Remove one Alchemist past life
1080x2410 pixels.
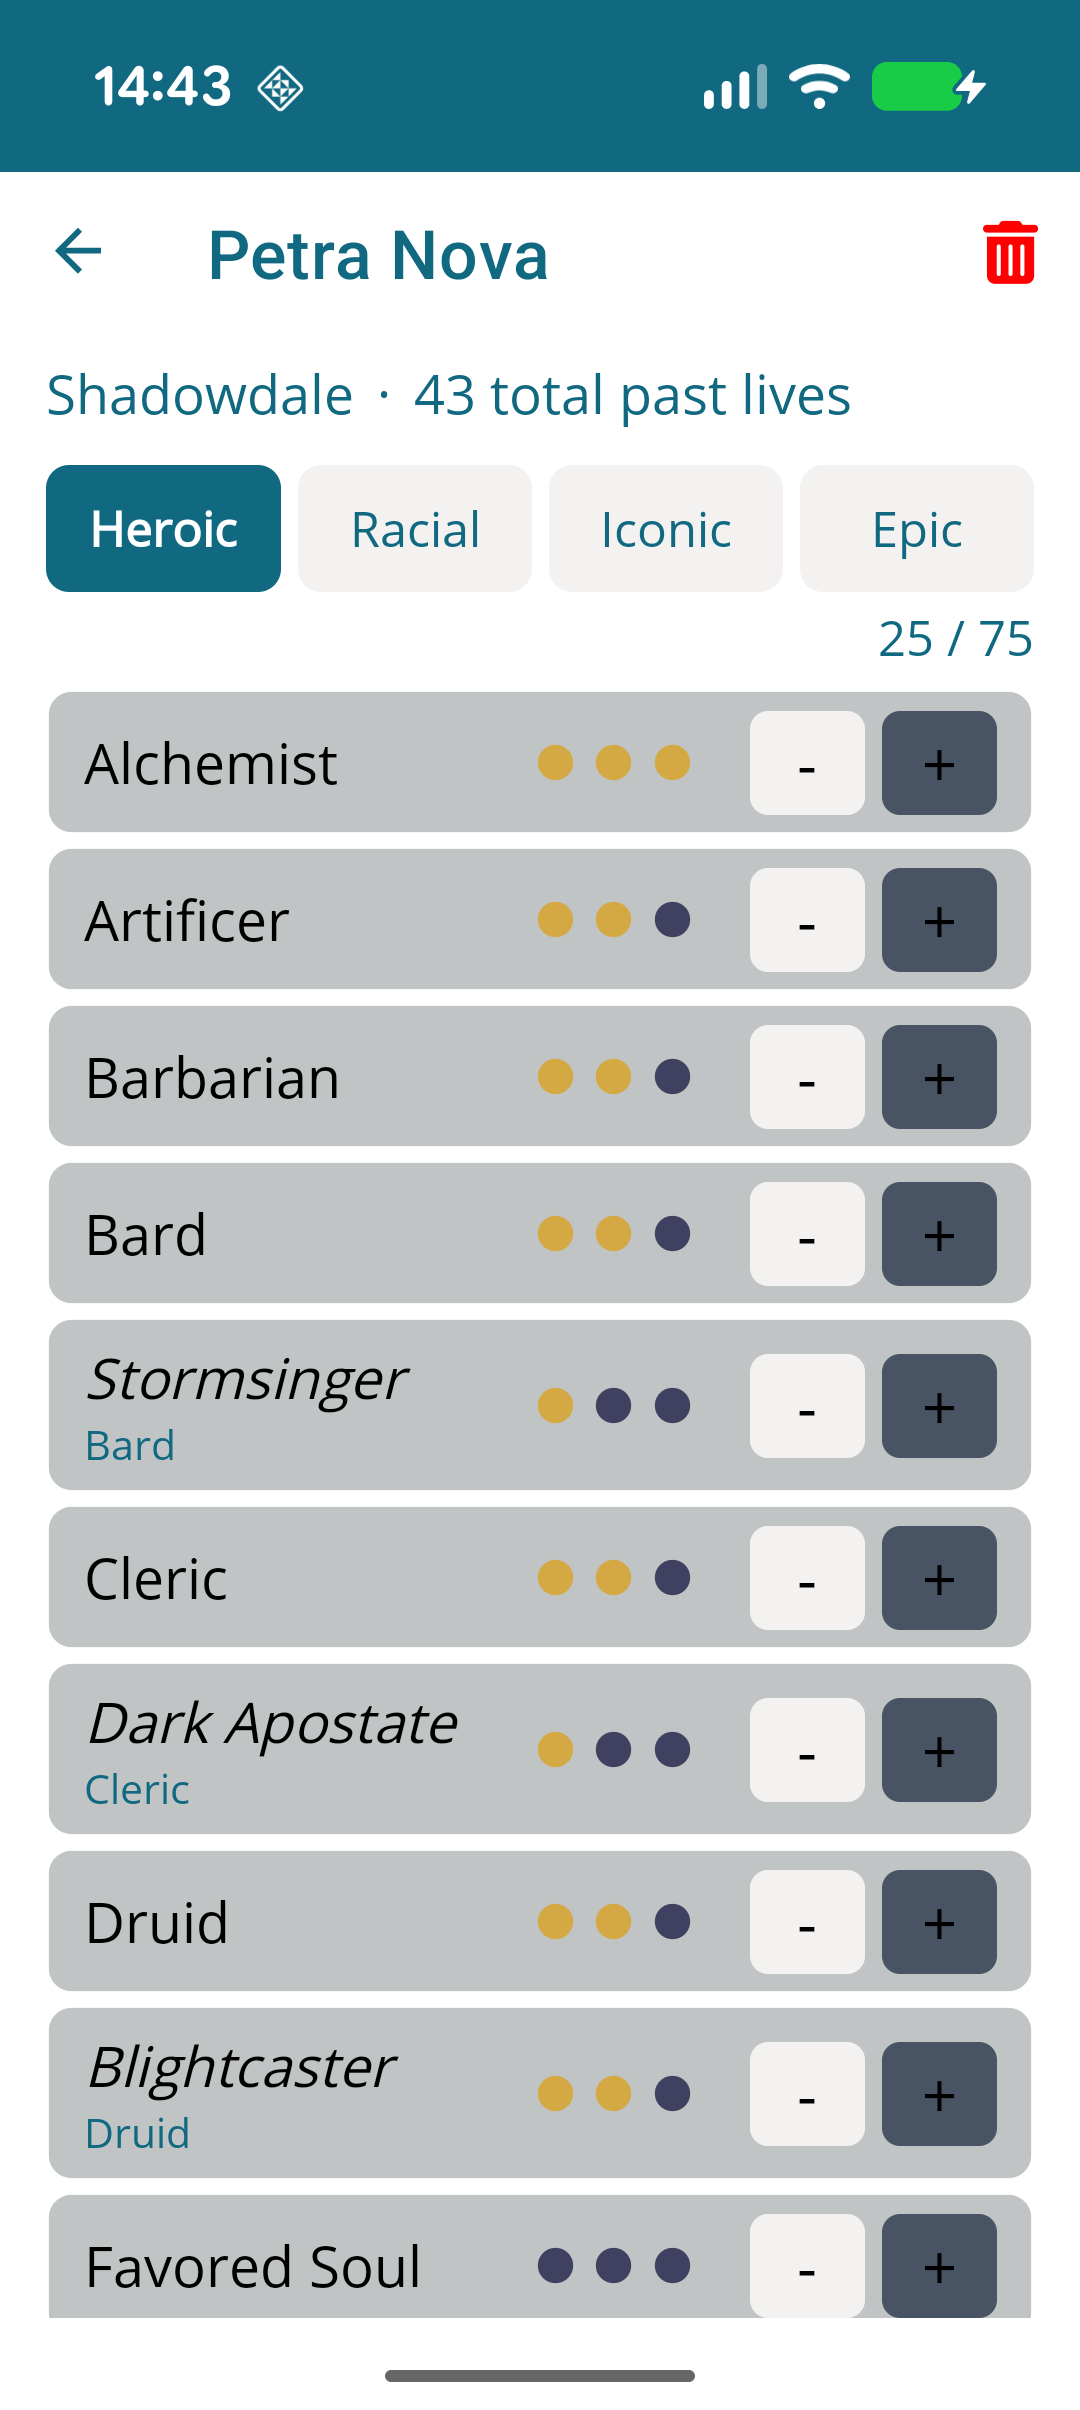pos(807,763)
